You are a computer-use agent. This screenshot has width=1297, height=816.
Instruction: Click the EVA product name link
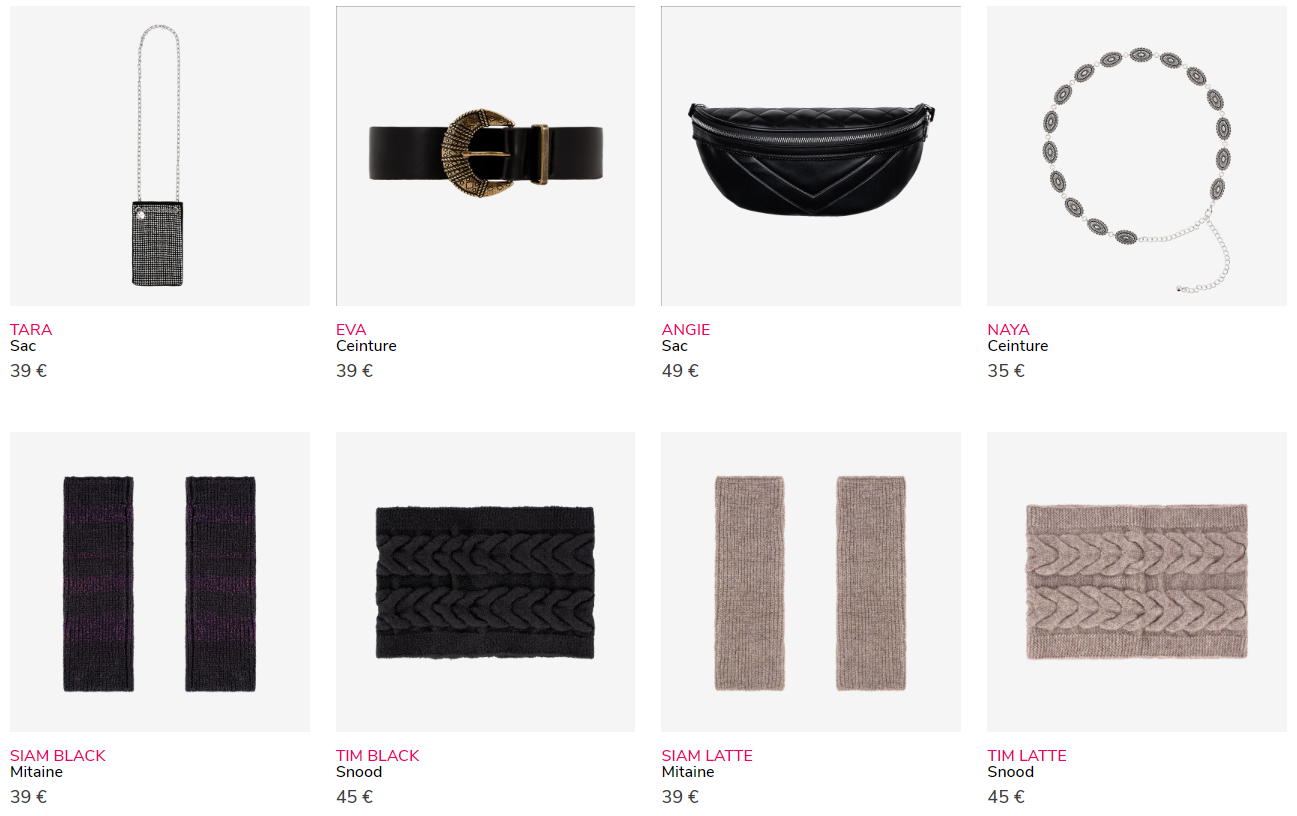[351, 329]
